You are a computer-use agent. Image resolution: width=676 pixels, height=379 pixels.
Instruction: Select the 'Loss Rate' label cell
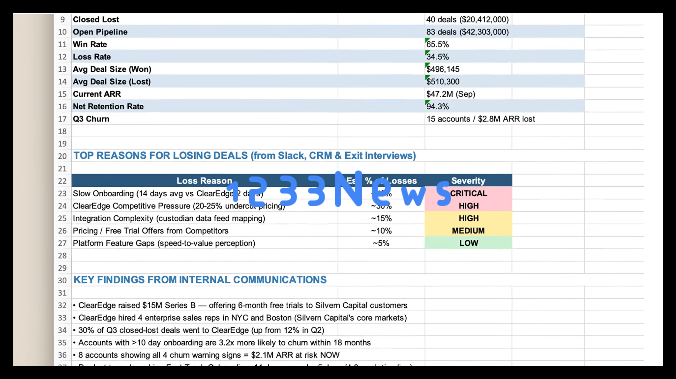coord(205,57)
